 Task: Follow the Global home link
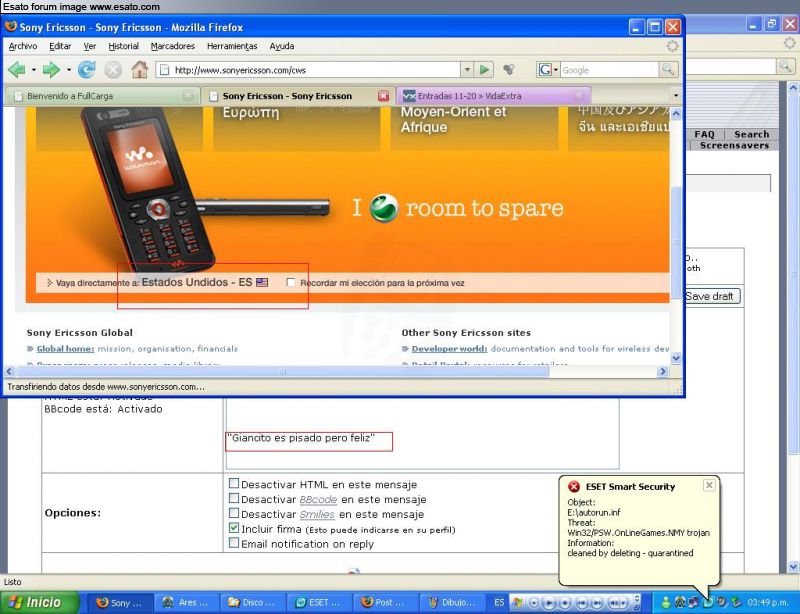(x=65, y=349)
